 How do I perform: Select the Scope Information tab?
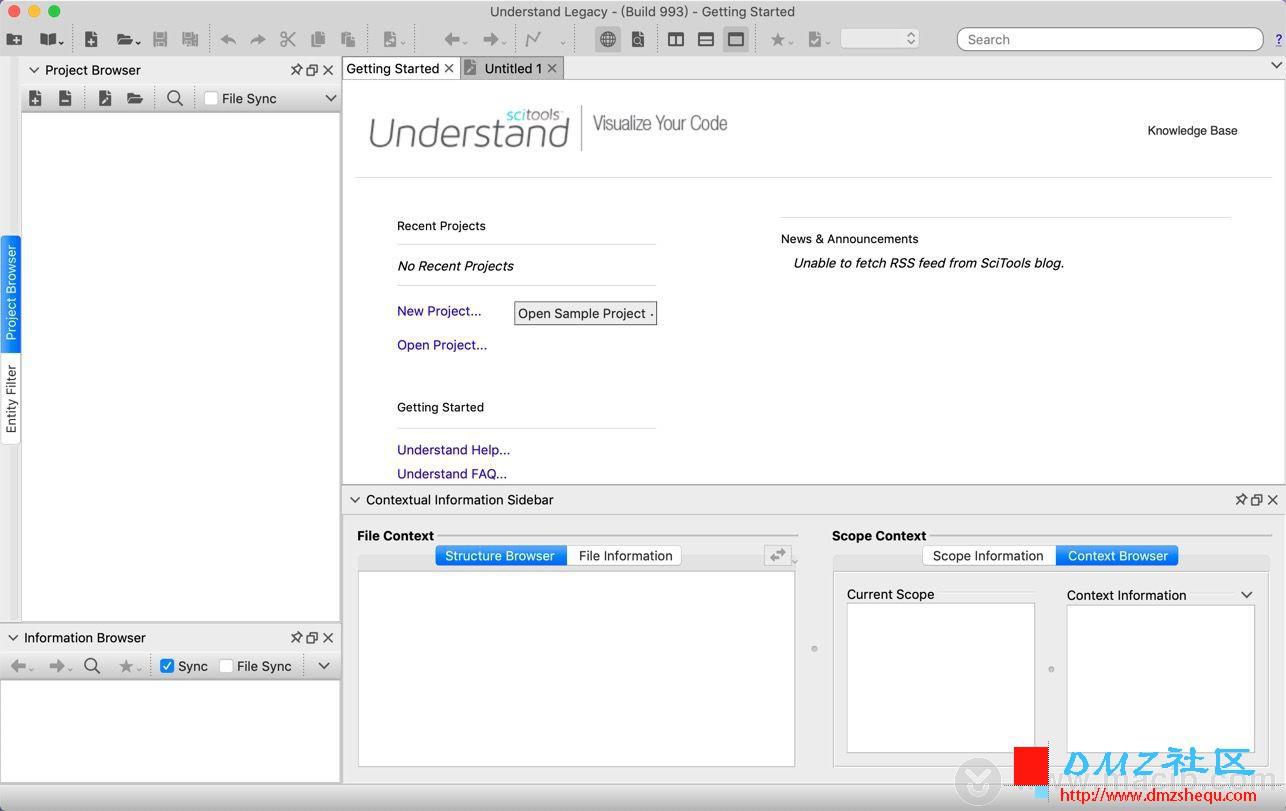tap(988, 556)
